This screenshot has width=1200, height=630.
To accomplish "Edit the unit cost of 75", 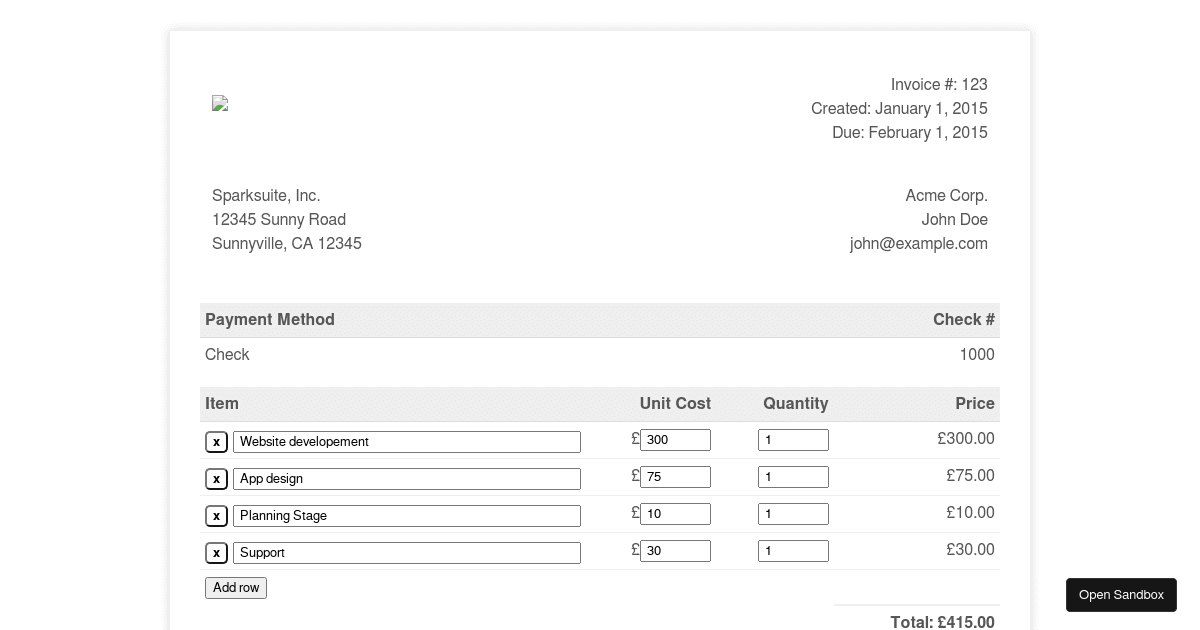I will point(675,476).
